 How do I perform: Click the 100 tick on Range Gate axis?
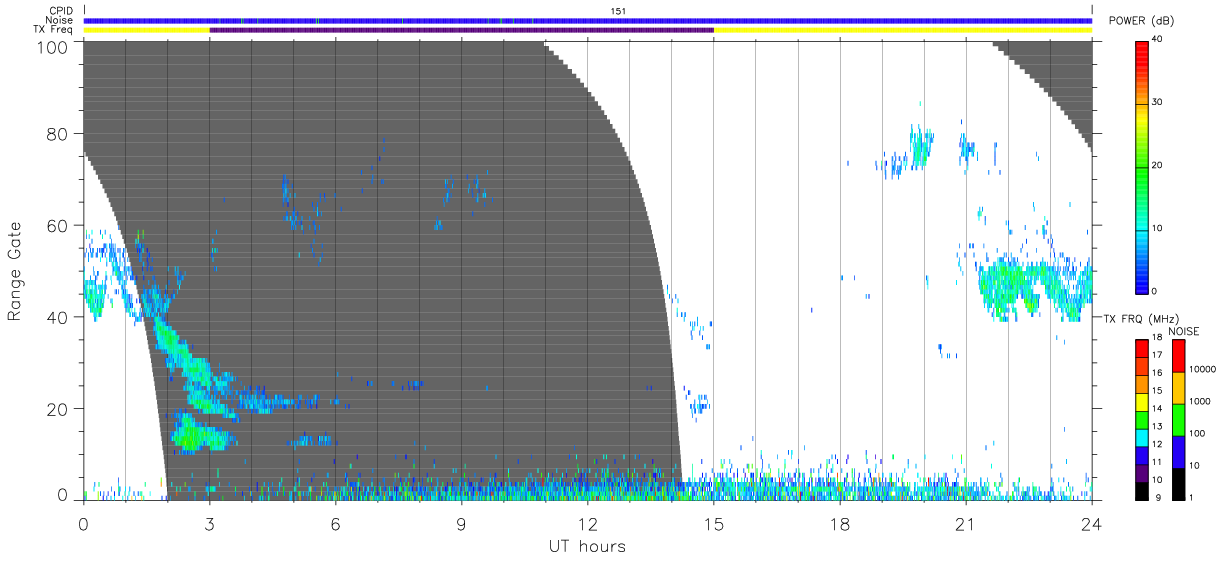coord(51,46)
